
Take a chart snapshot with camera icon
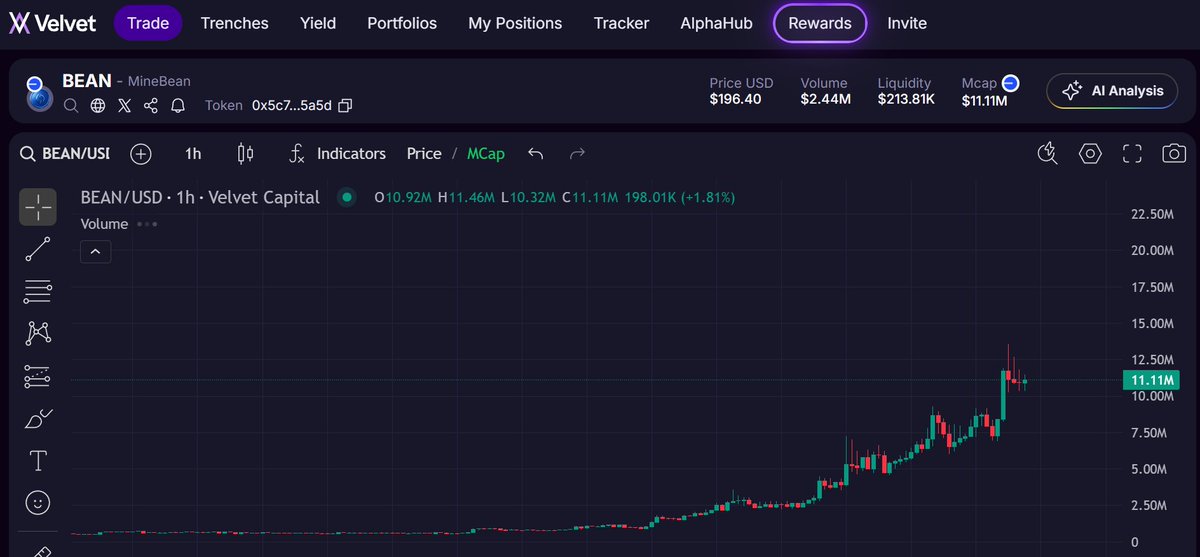pyautogui.click(x=1174, y=153)
